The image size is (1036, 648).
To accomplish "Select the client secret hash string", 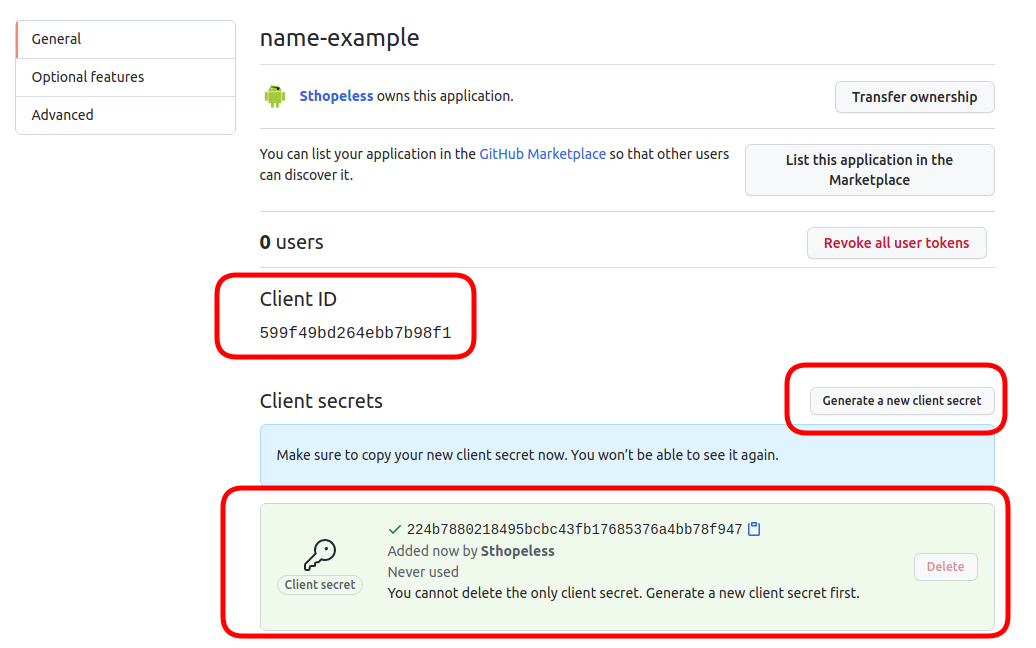I will [574, 530].
